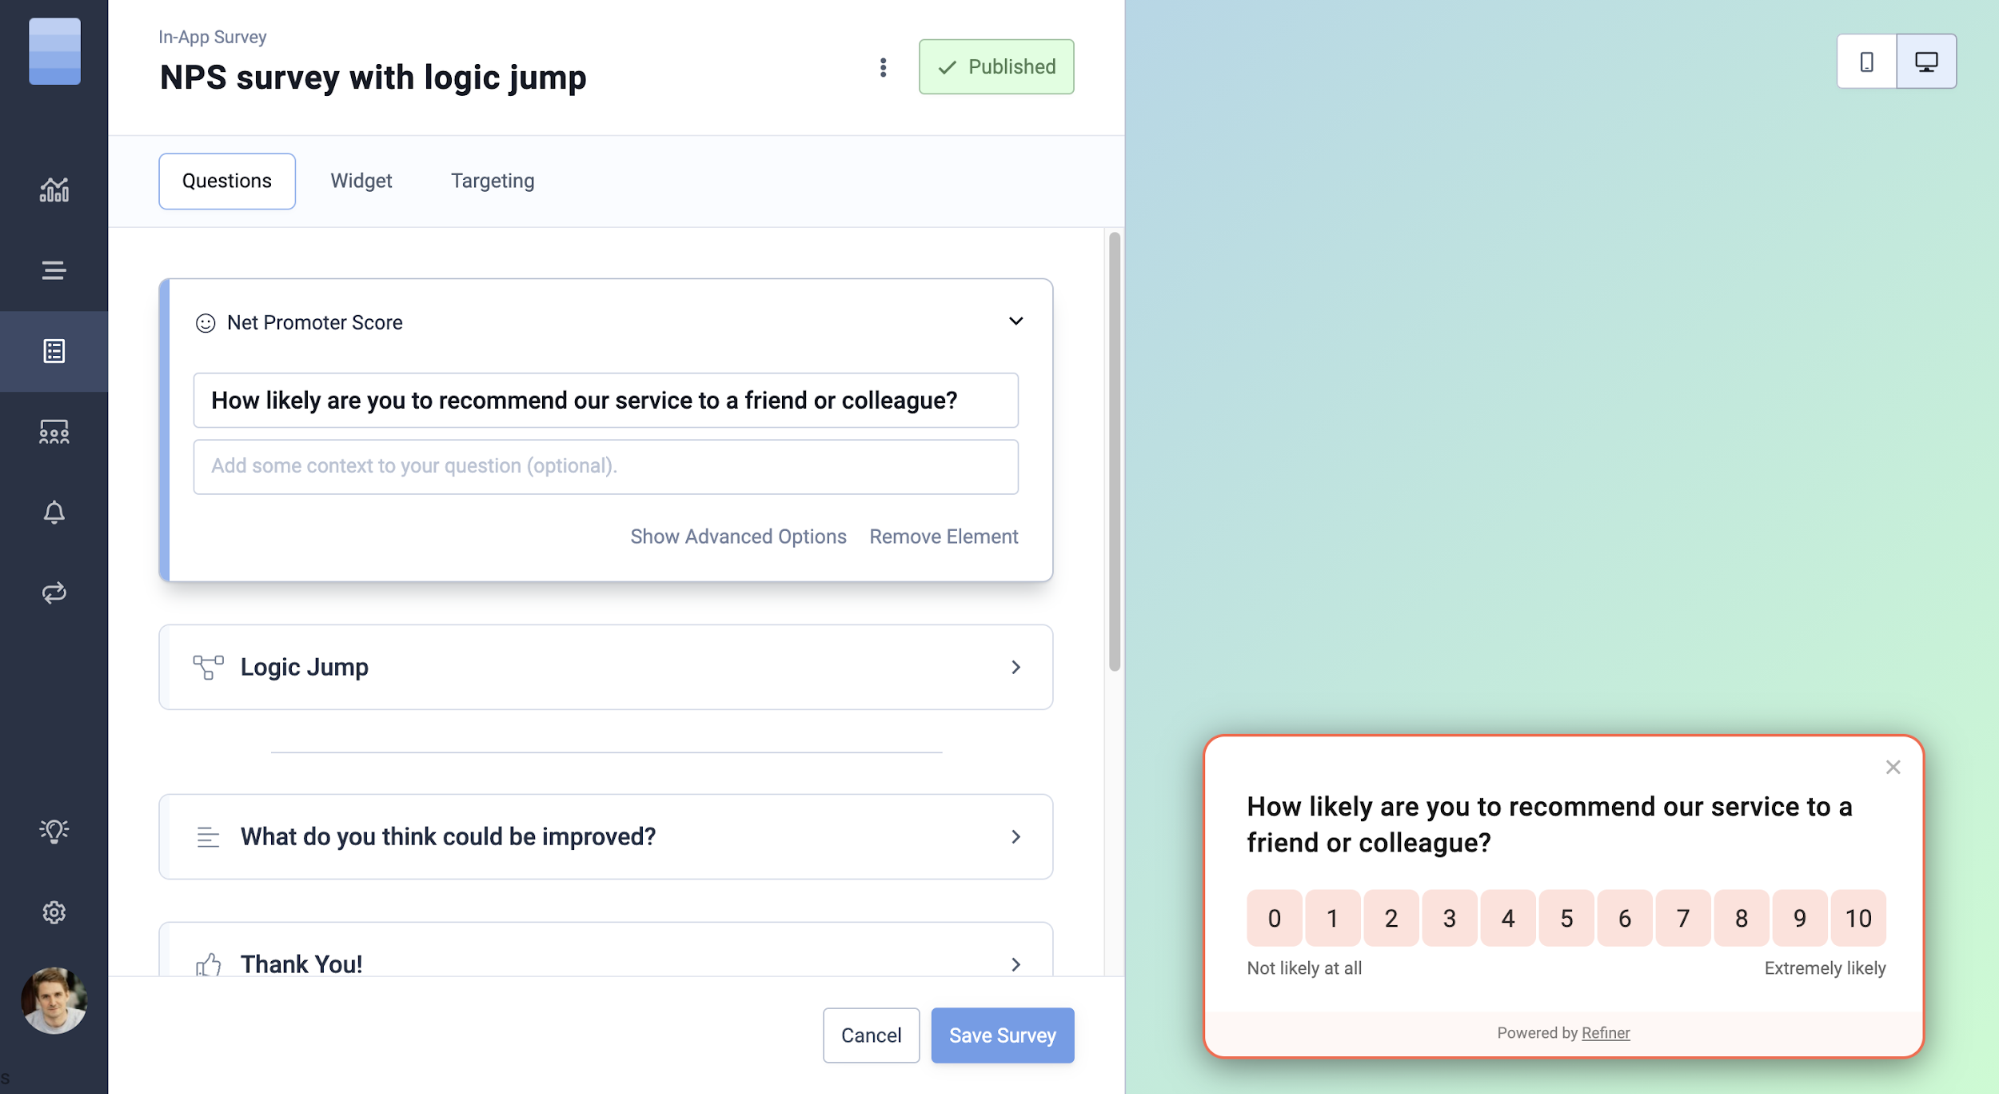Open the responses list sidebar icon
The height and width of the screenshot is (1094, 1999).
(x=54, y=351)
